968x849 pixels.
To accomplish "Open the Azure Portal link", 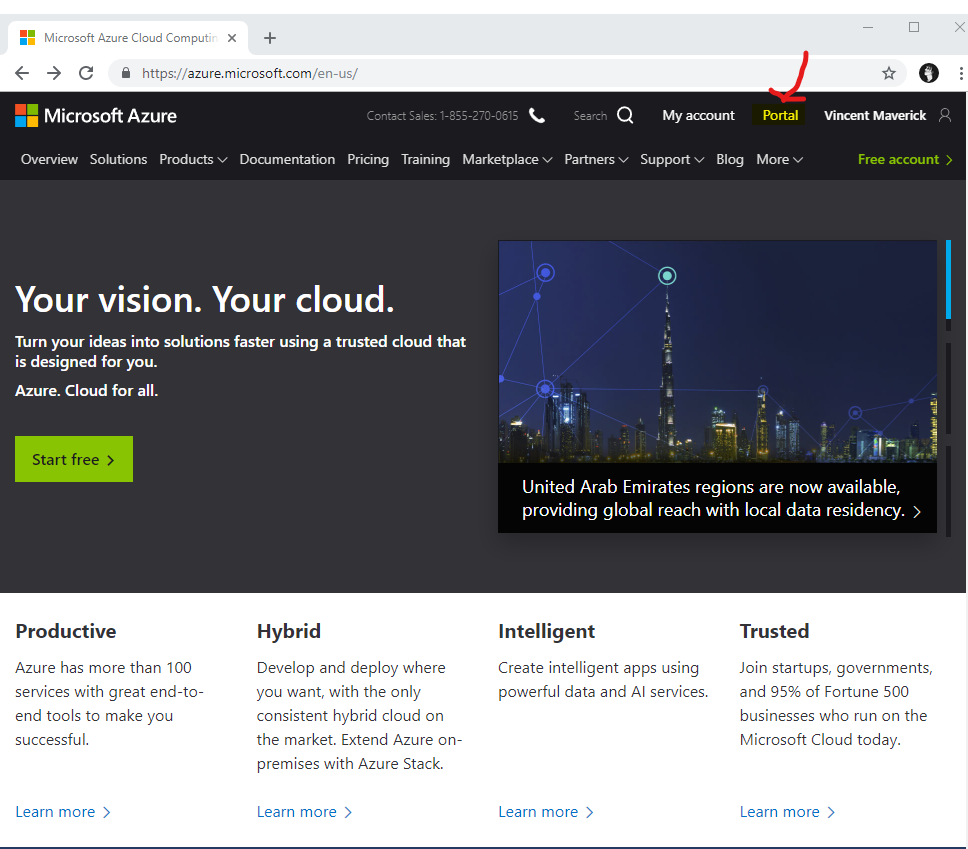I will pos(780,115).
